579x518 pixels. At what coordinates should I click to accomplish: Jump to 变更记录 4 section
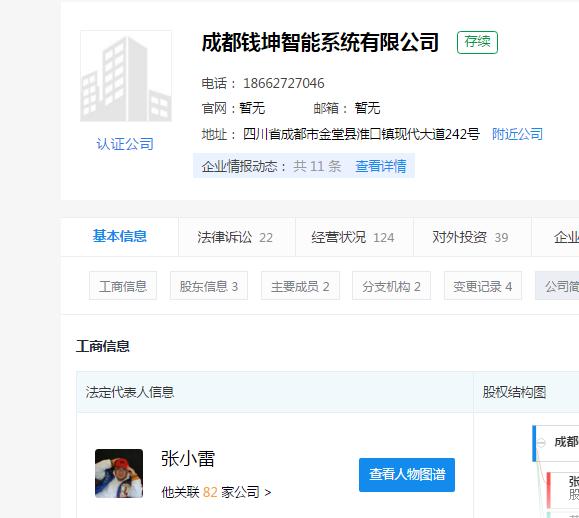pos(483,286)
